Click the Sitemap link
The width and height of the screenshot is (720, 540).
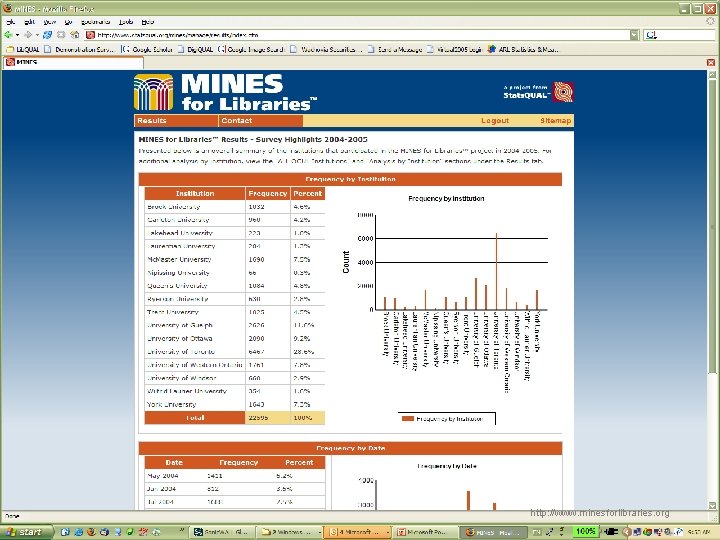pyautogui.click(x=556, y=121)
